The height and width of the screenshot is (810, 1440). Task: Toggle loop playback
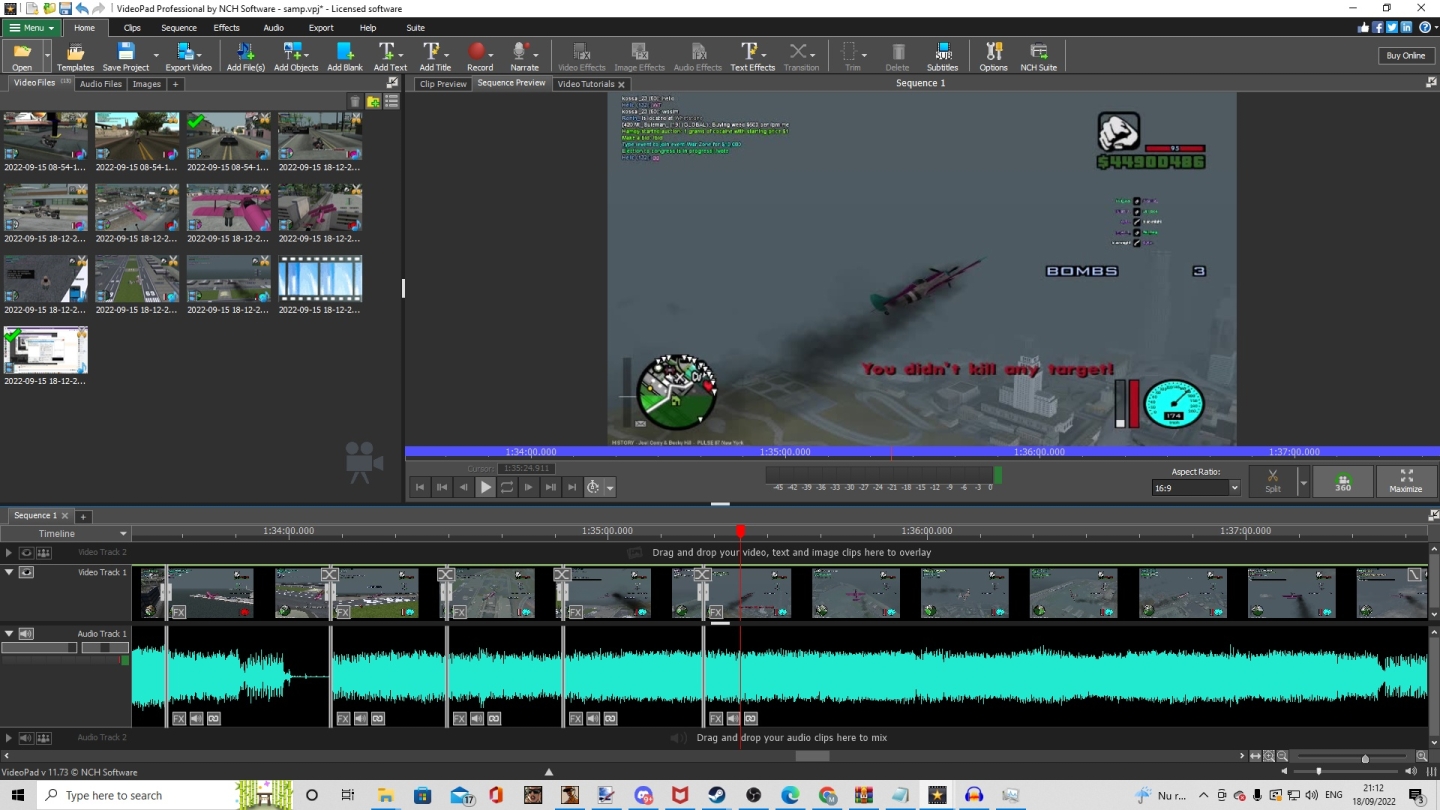point(507,487)
